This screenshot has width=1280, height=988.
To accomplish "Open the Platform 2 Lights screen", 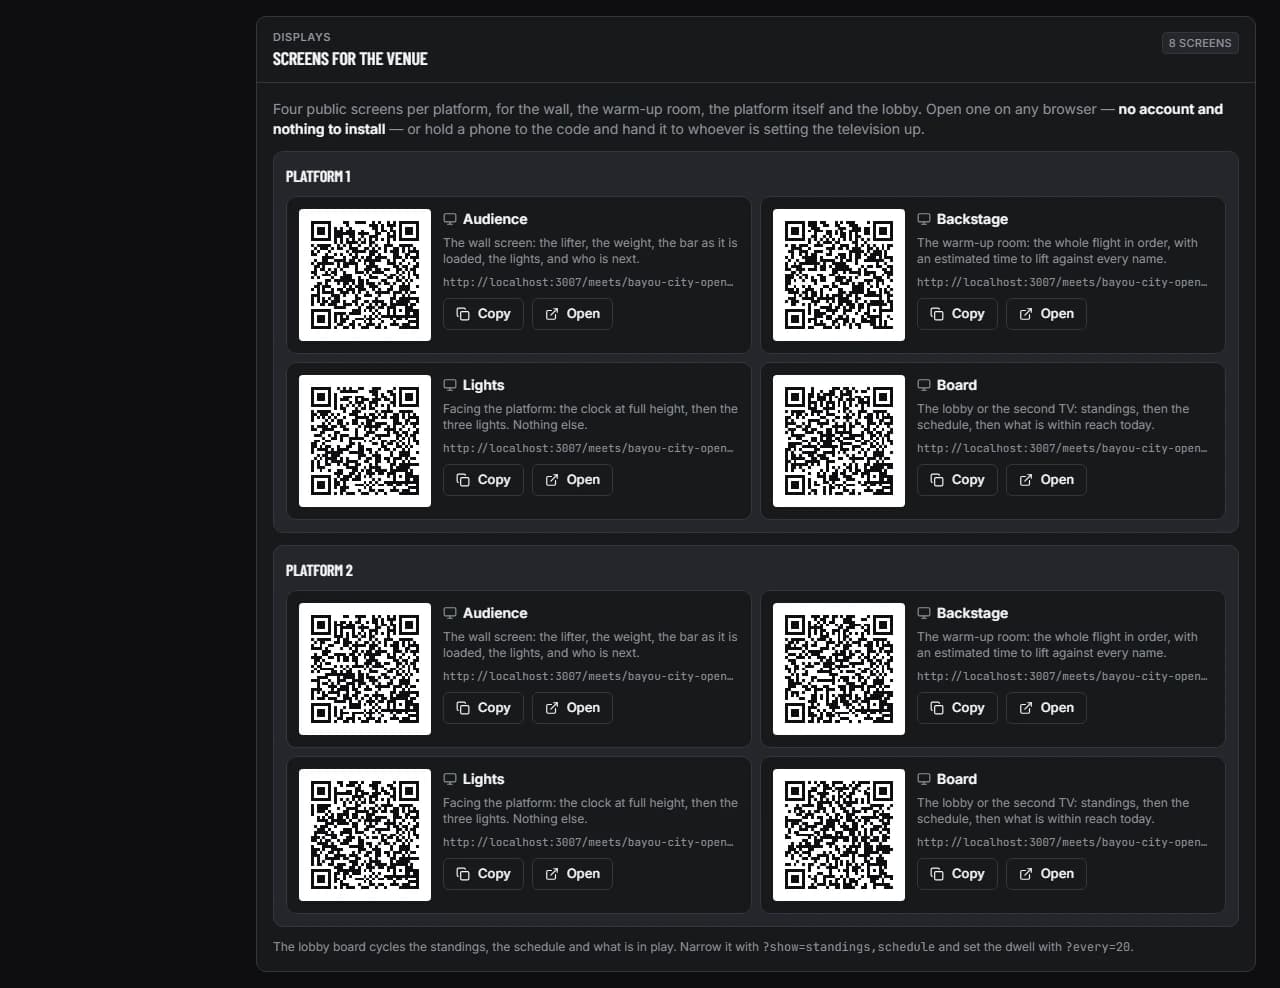I will pos(572,874).
